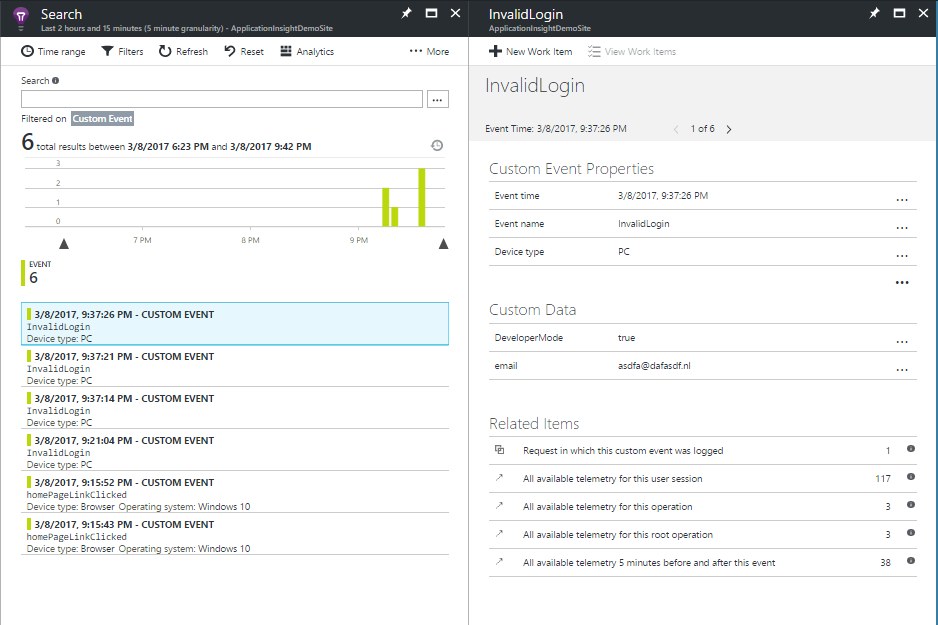This screenshot has height=625, width=938.
Task: Click the arrow icon beside user session telemetry
Action: [500, 477]
